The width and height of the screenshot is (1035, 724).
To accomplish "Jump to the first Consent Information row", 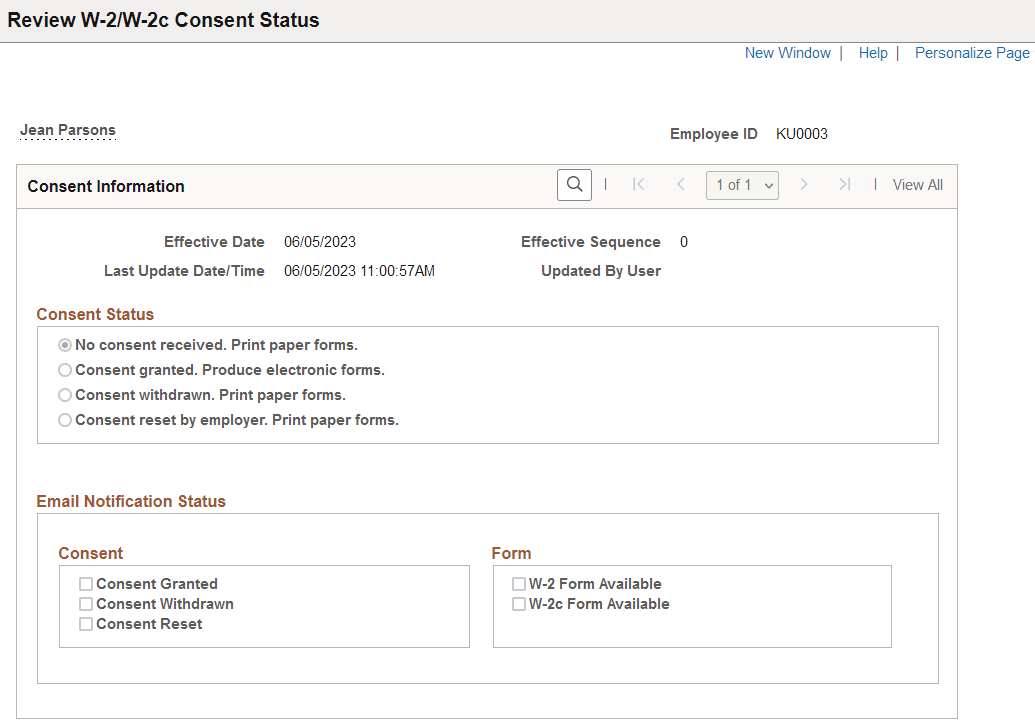I will coord(638,184).
